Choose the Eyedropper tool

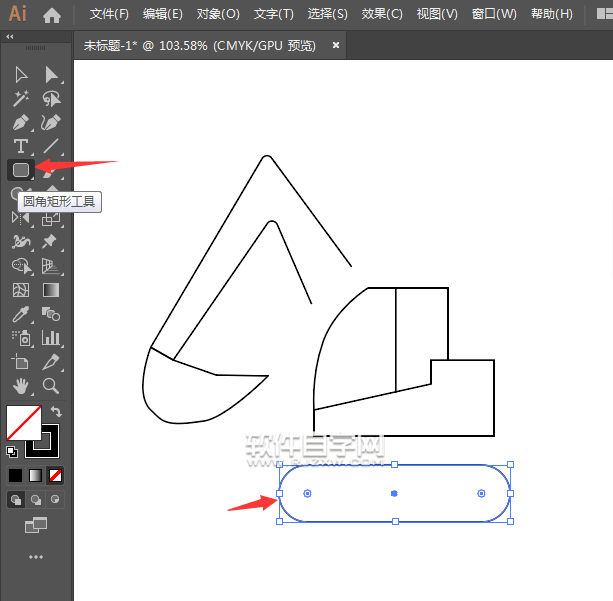(21, 314)
